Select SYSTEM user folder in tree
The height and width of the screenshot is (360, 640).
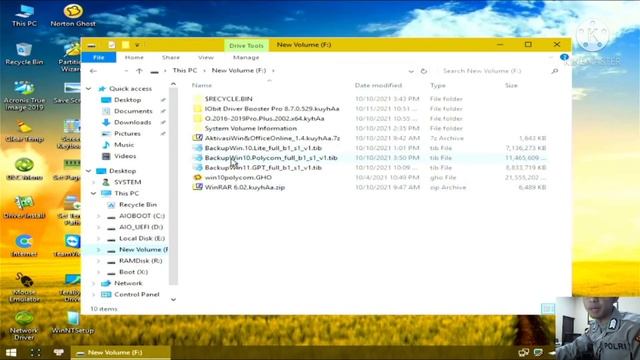click(127, 182)
